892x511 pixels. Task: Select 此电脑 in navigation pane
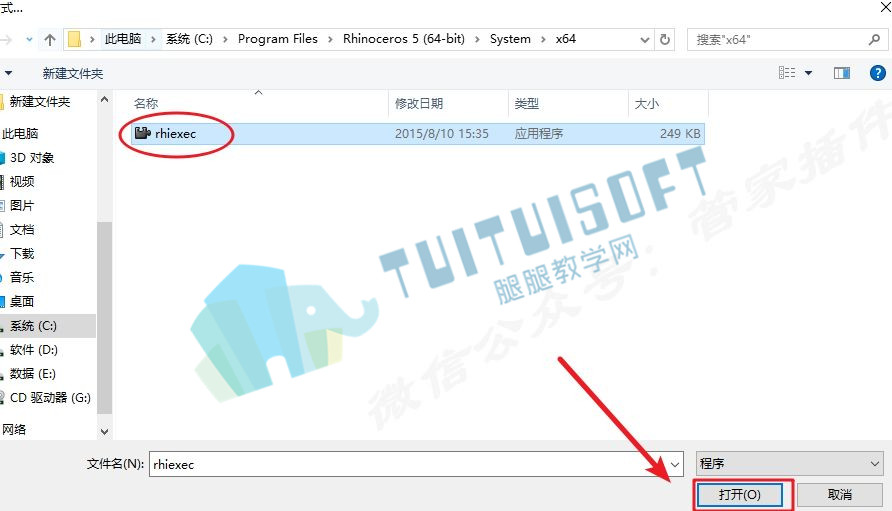click(x=20, y=133)
